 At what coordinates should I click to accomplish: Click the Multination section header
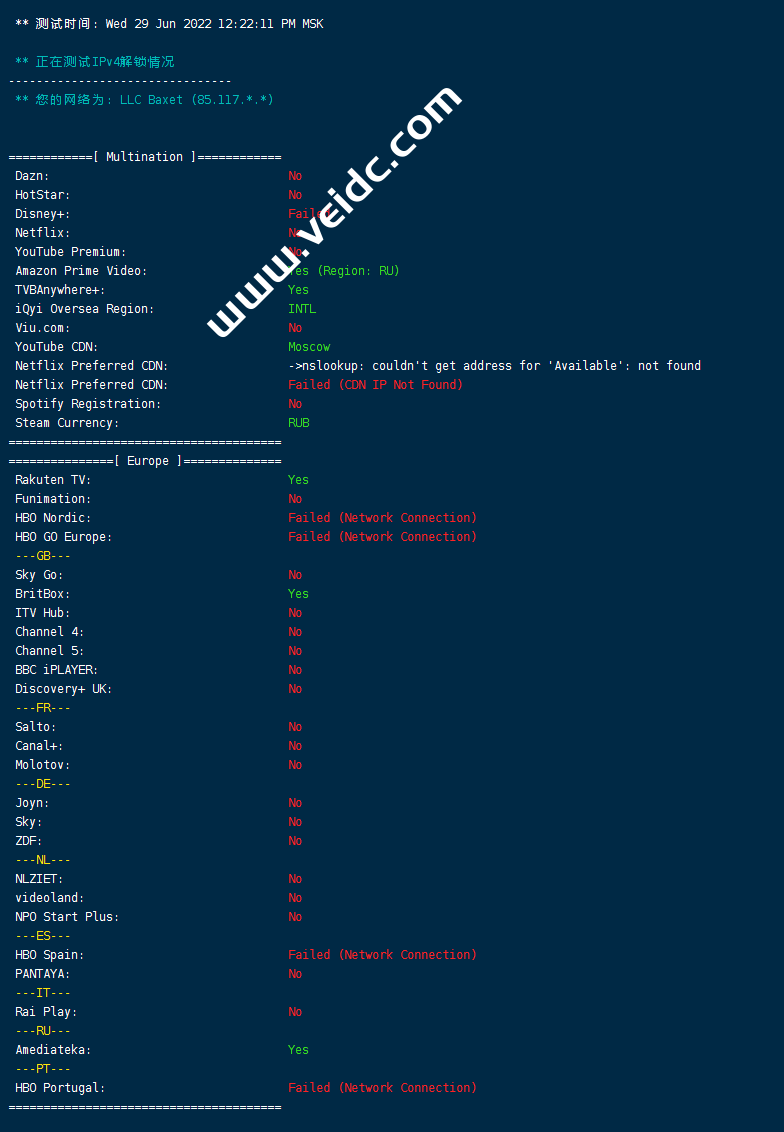(x=145, y=157)
